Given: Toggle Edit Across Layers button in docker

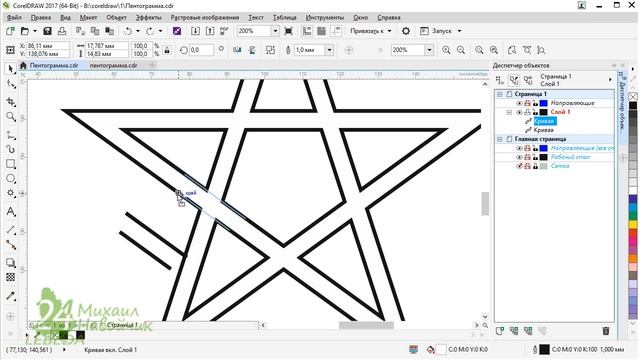Looking at the screenshot, I should pyautogui.click(x=514, y=80).
